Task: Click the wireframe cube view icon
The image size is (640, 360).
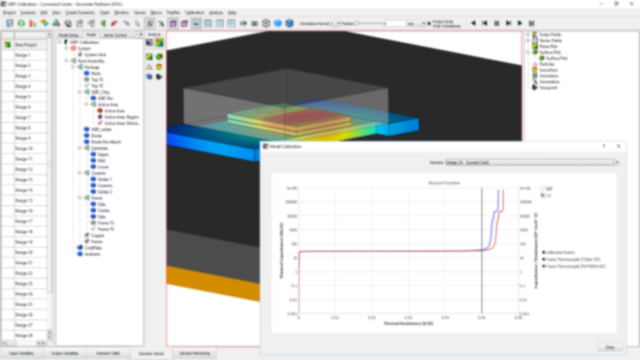Action: (266, 23)
